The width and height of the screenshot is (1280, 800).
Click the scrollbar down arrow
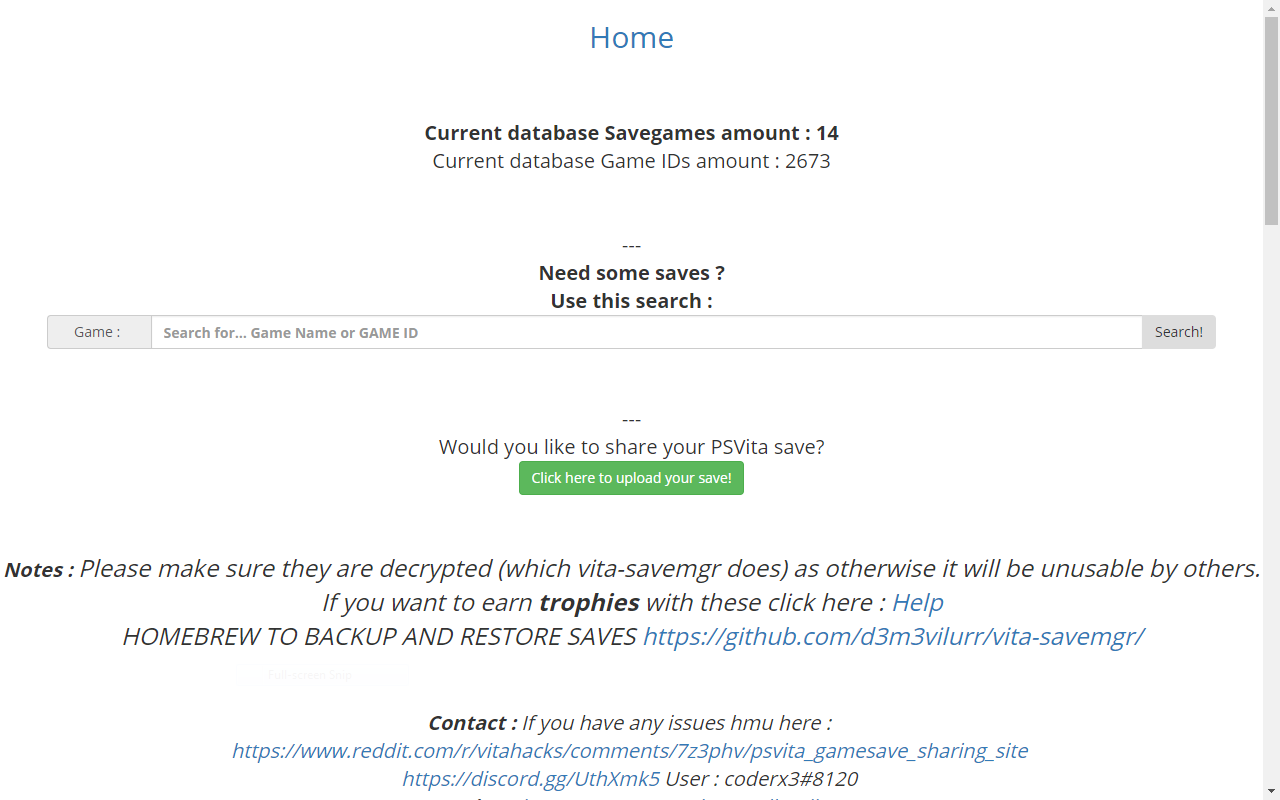(x=1271, y=792)
